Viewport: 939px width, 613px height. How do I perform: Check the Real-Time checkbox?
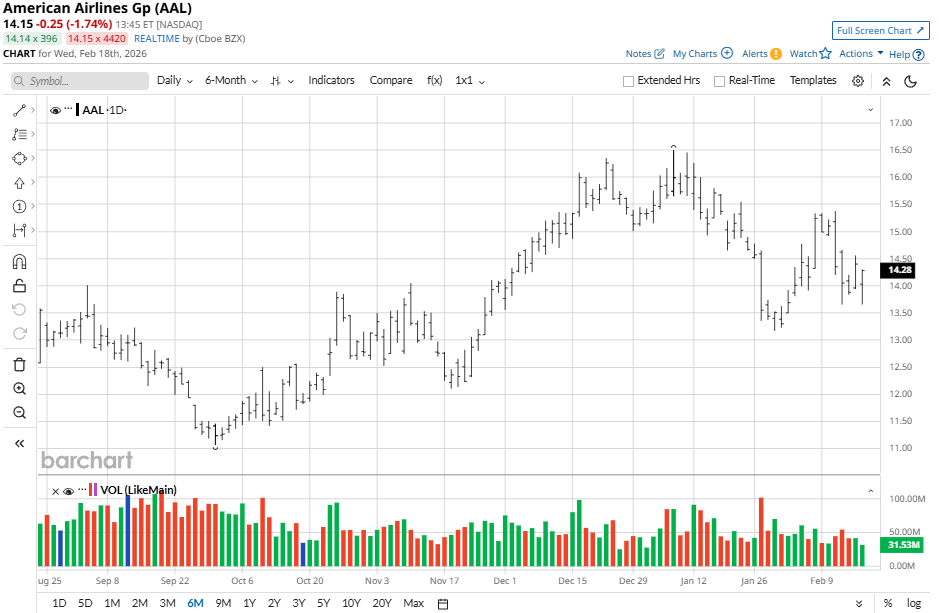(x=719, y=81)
